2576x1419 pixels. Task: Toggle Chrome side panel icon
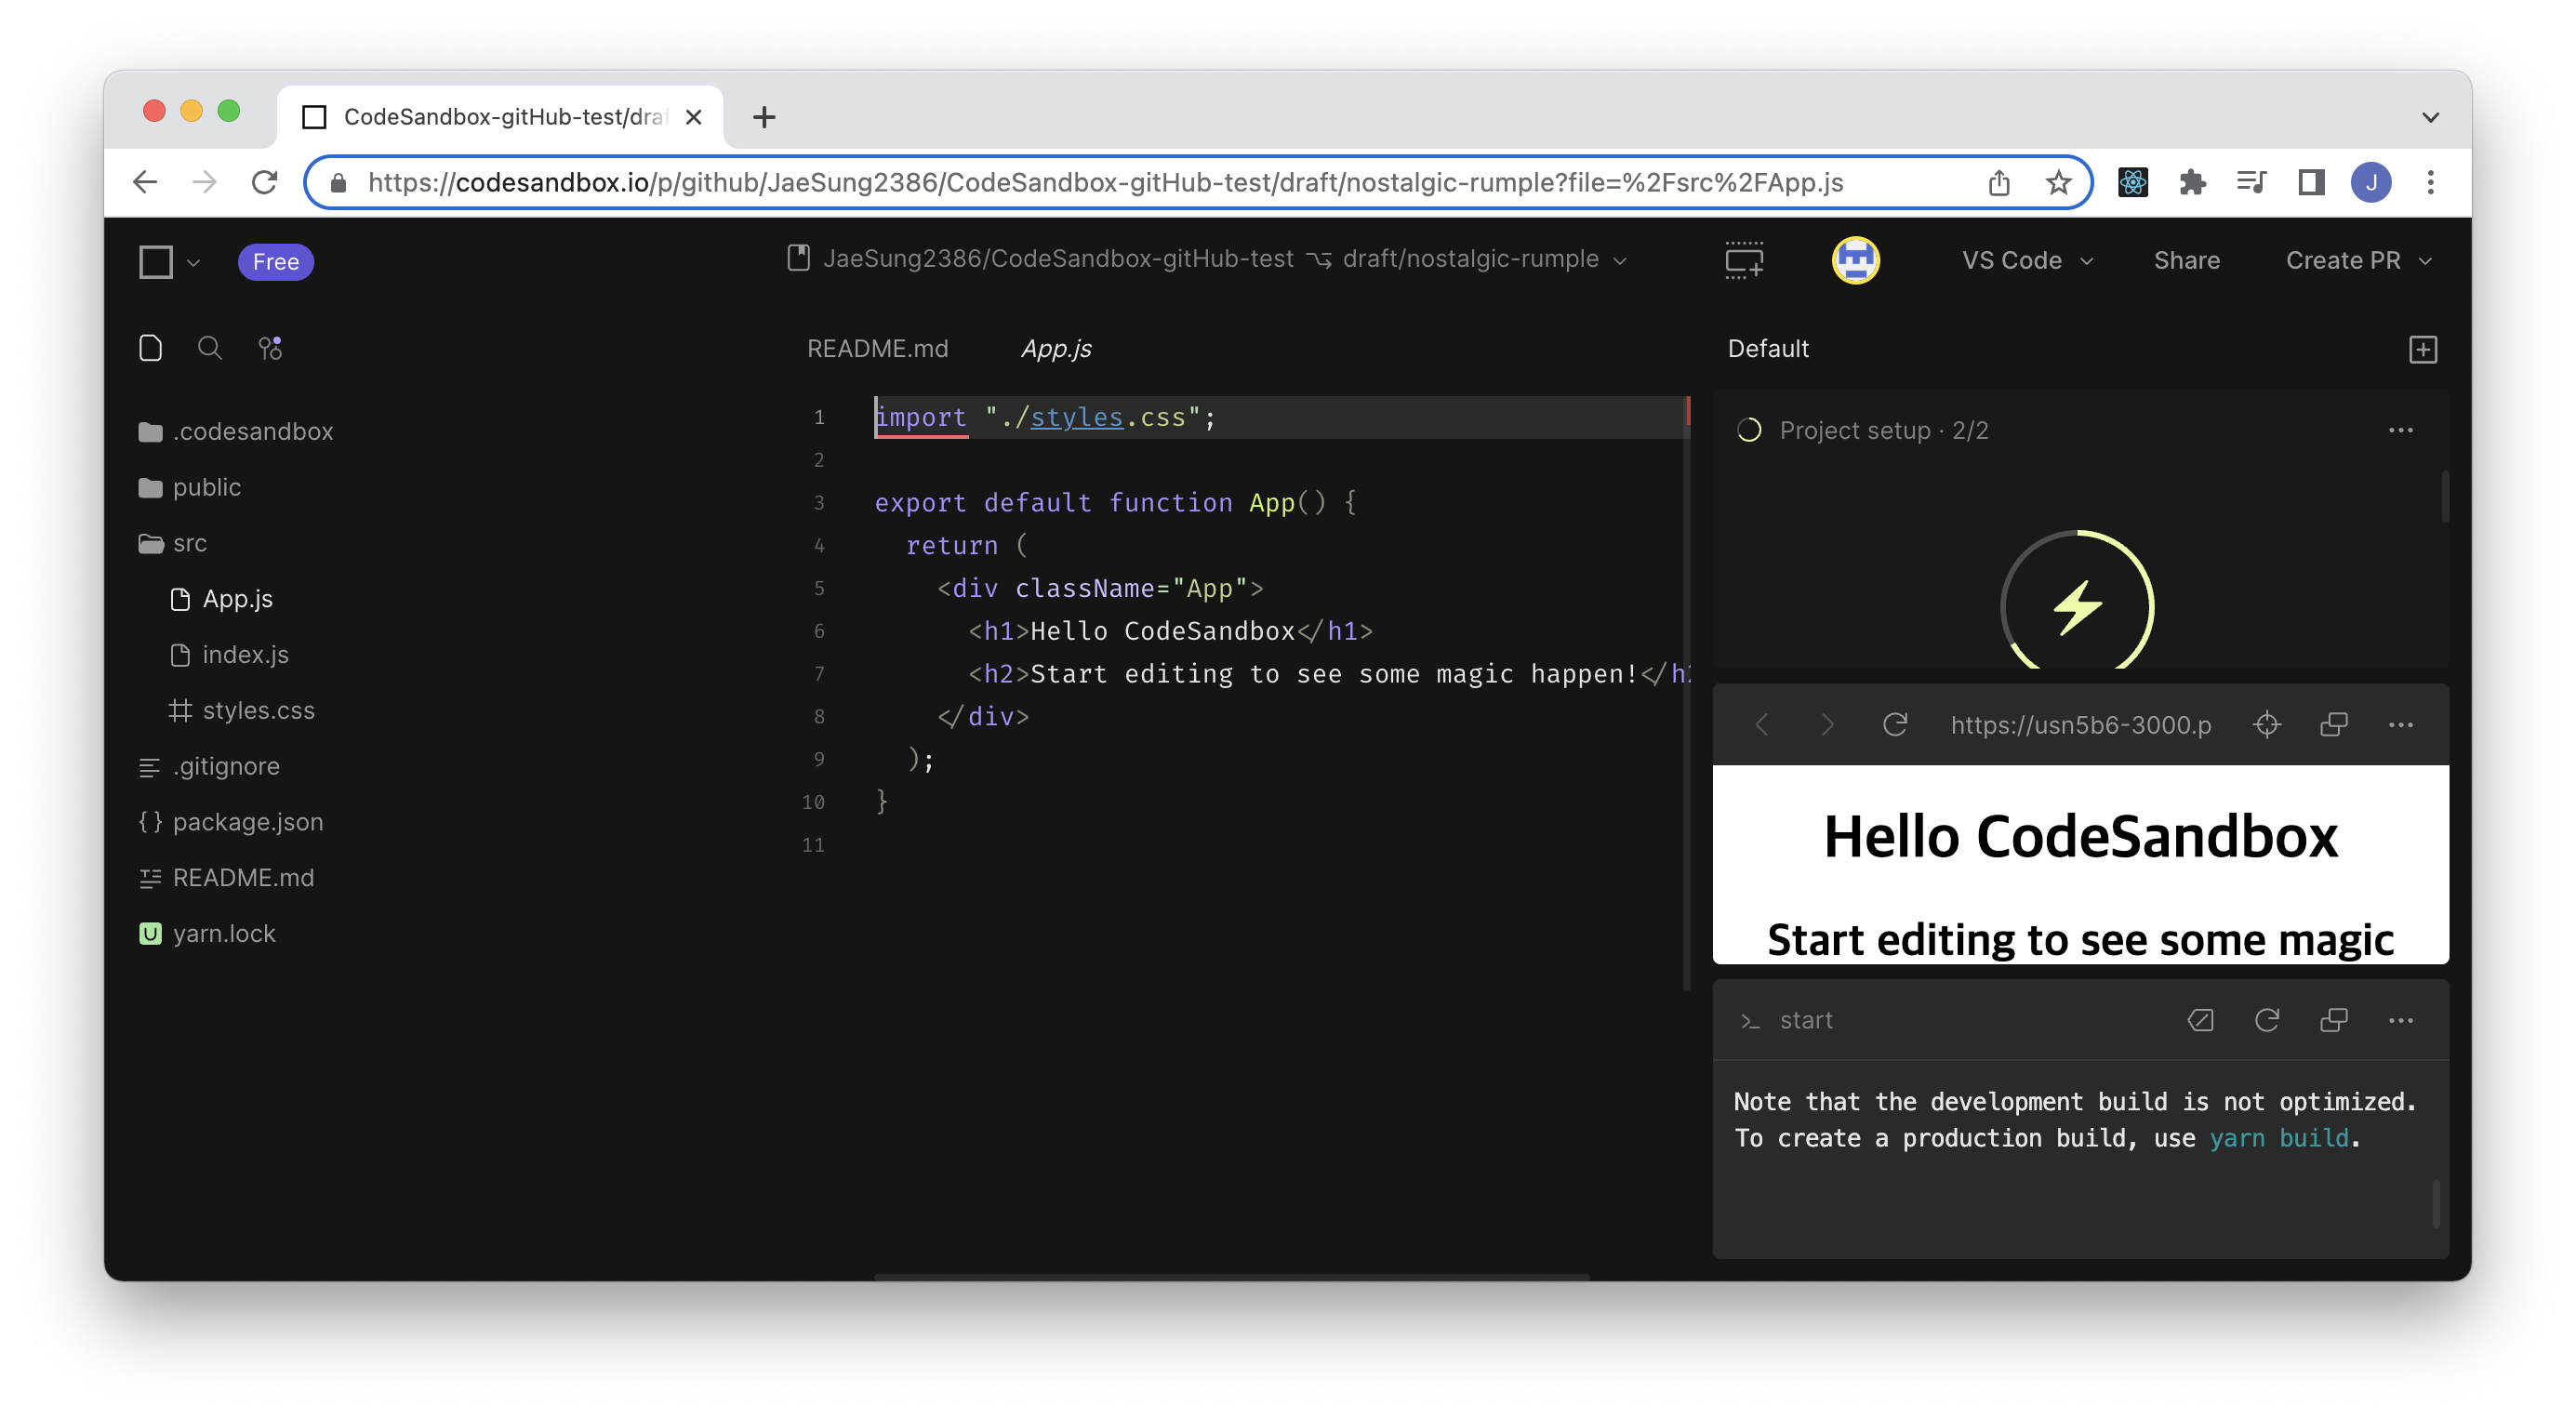[x=2311, y=182]
